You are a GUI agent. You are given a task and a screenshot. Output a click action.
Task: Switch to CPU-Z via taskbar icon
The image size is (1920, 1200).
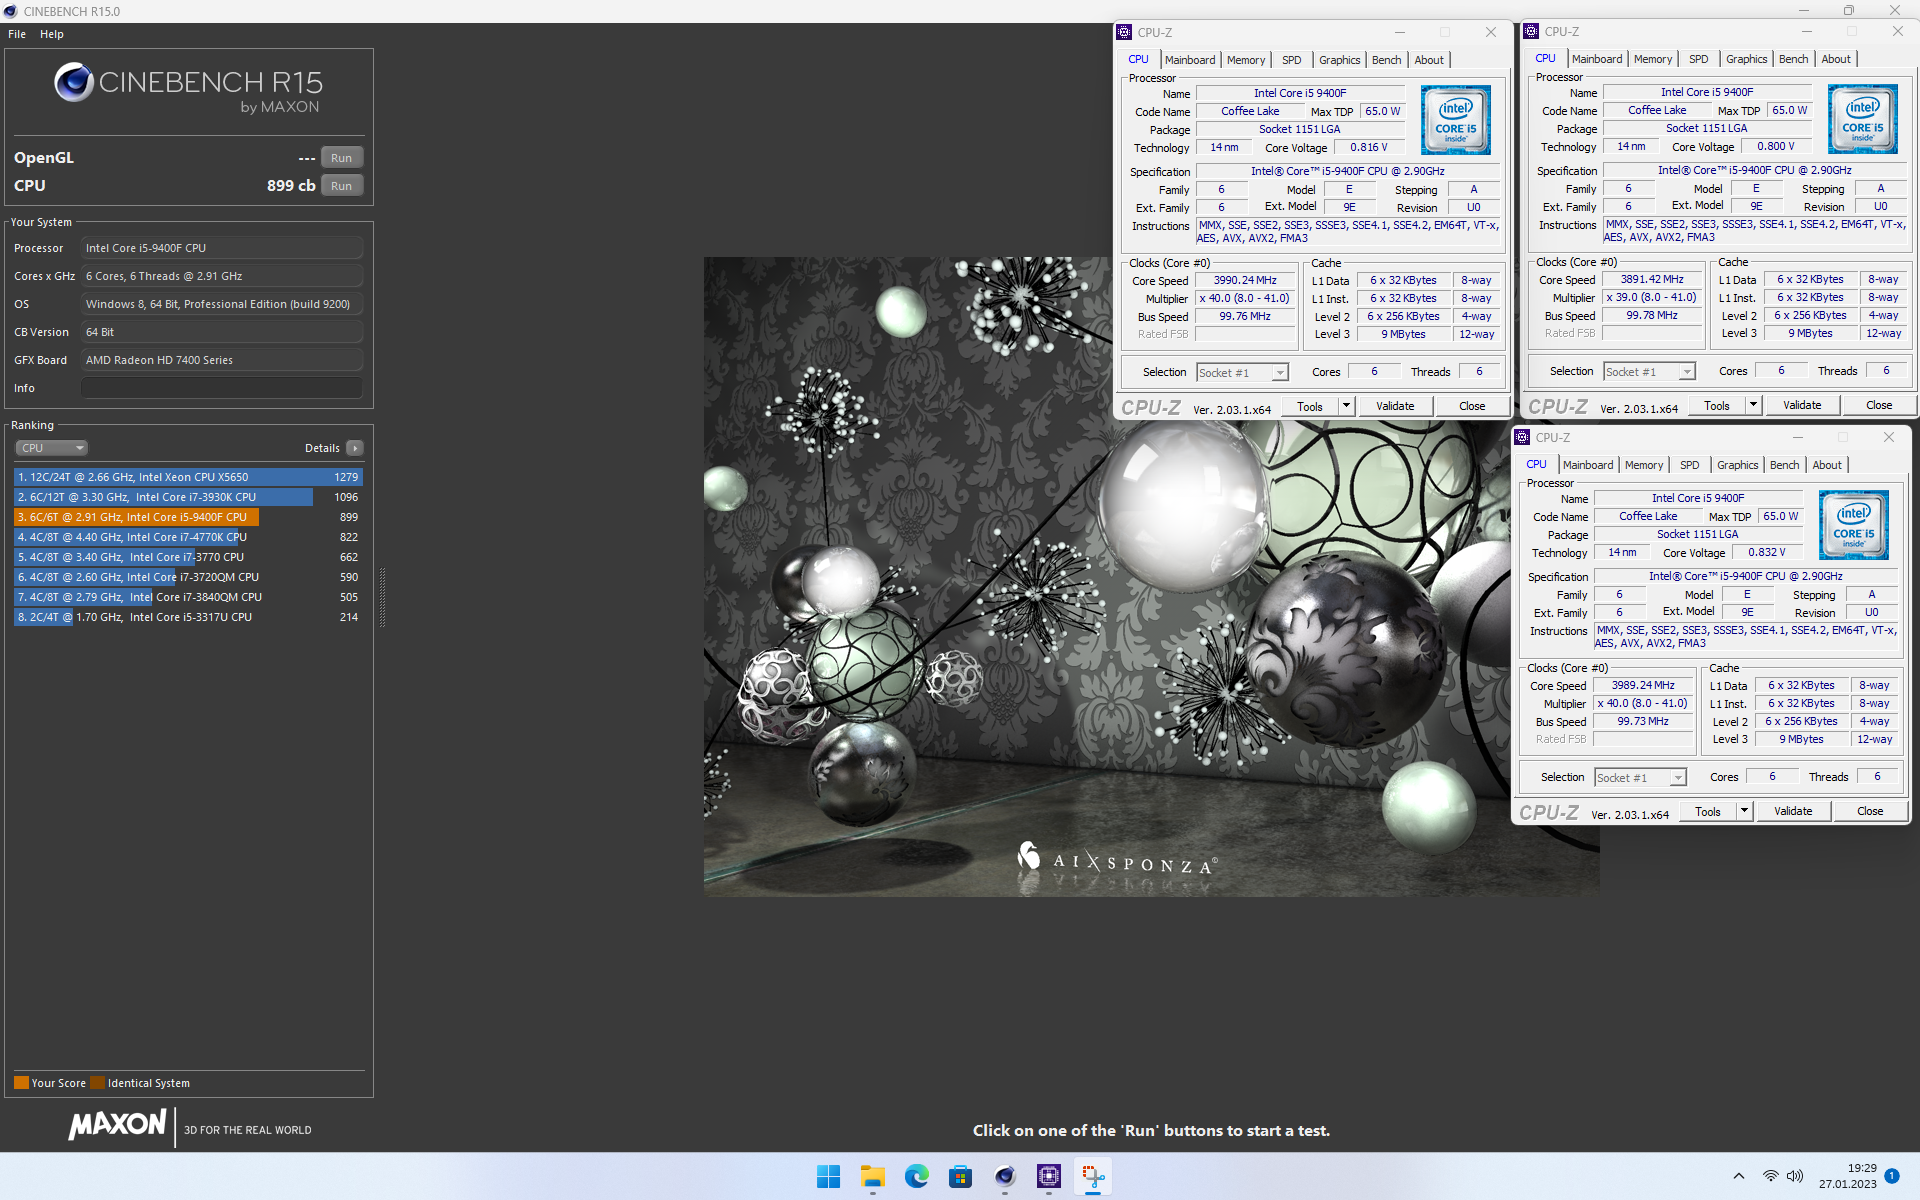(1049, 1177)
